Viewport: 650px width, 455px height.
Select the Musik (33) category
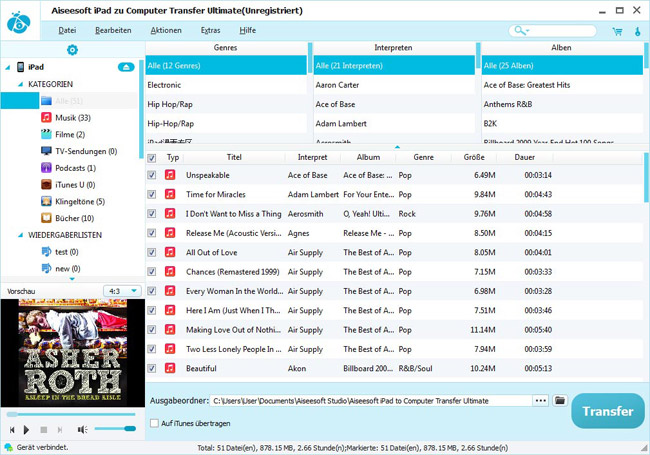click(x=73, y=118)
